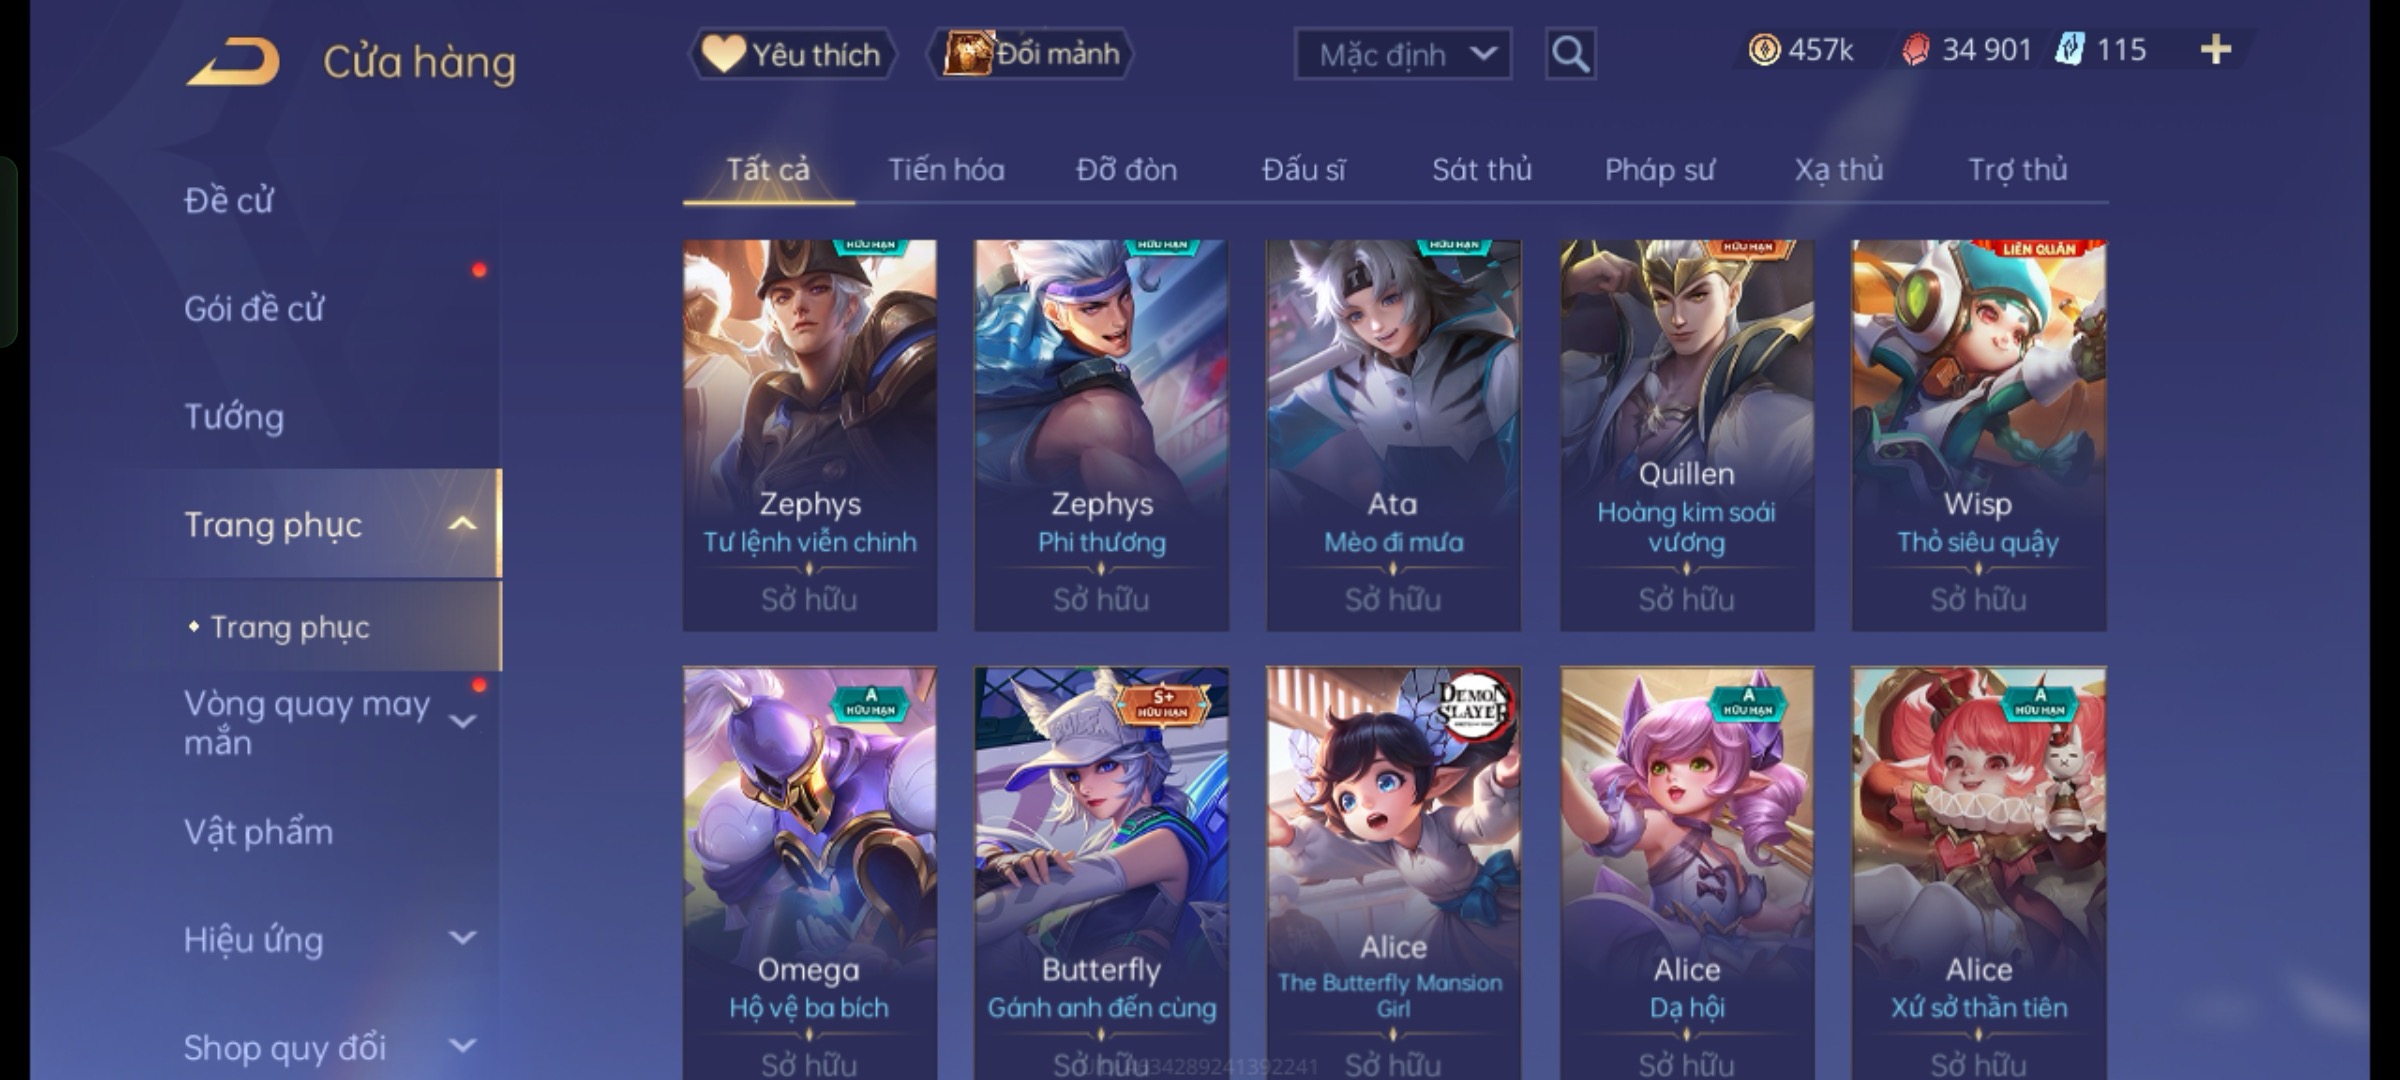Screen dimensions: 2400x1080
Task: Tap the blue voucher currency icon
Action: (x=2069, y=50)
